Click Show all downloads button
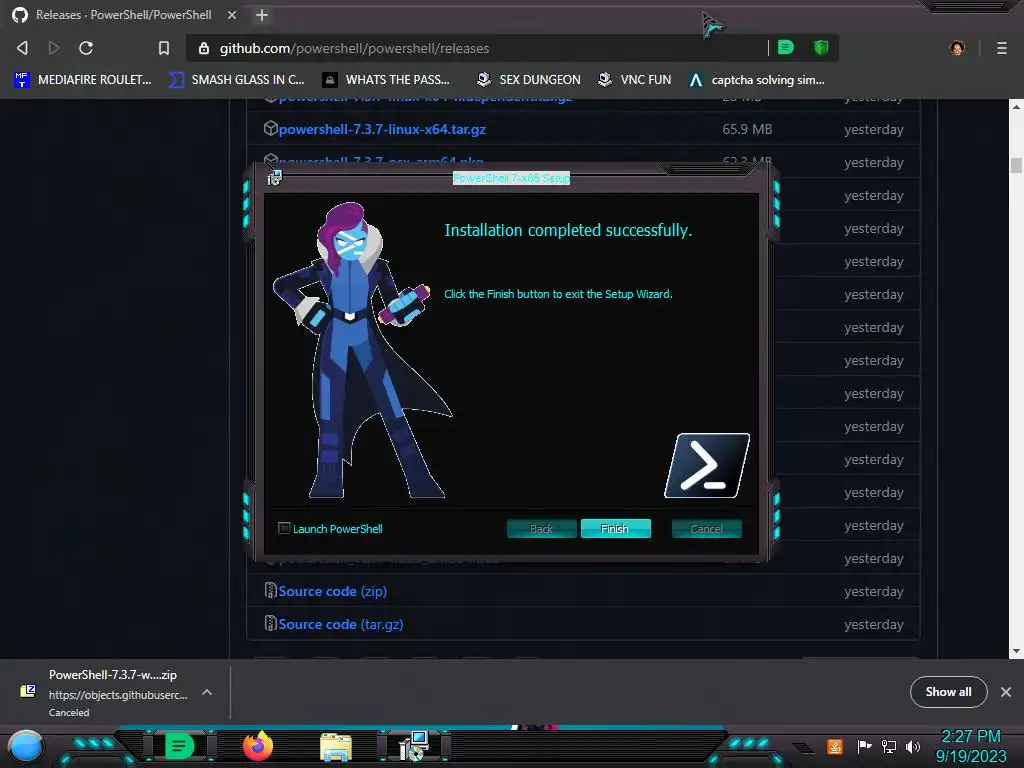 click(948, 692)
